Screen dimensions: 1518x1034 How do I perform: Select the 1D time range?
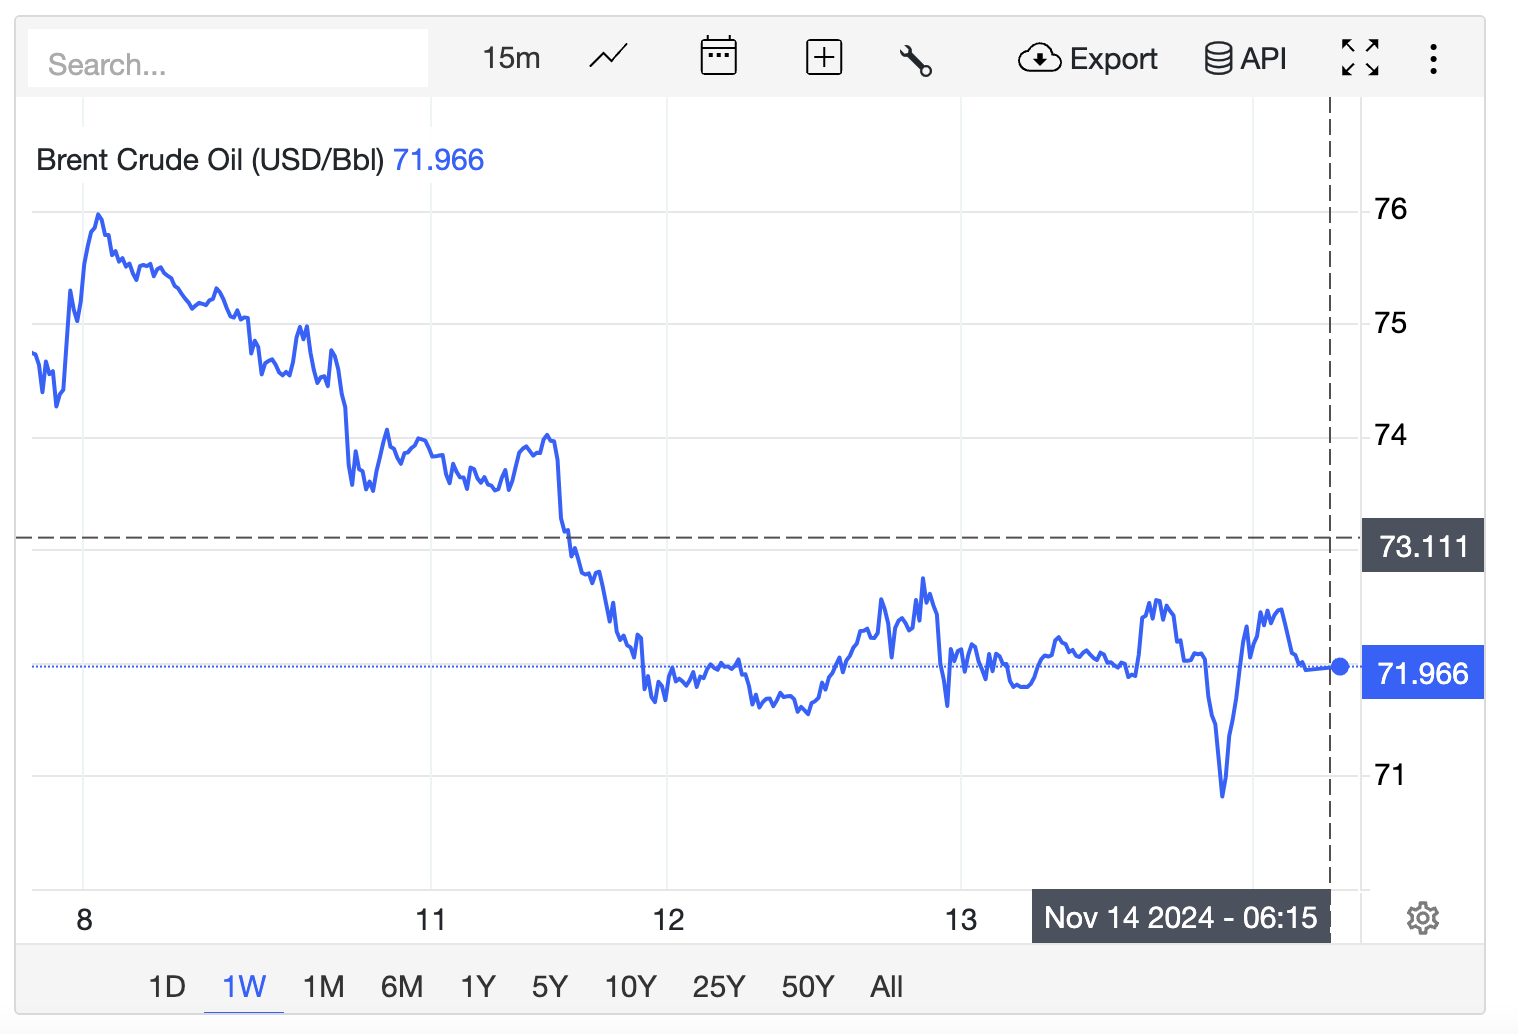pyautogui.click(x=167, y=987)
